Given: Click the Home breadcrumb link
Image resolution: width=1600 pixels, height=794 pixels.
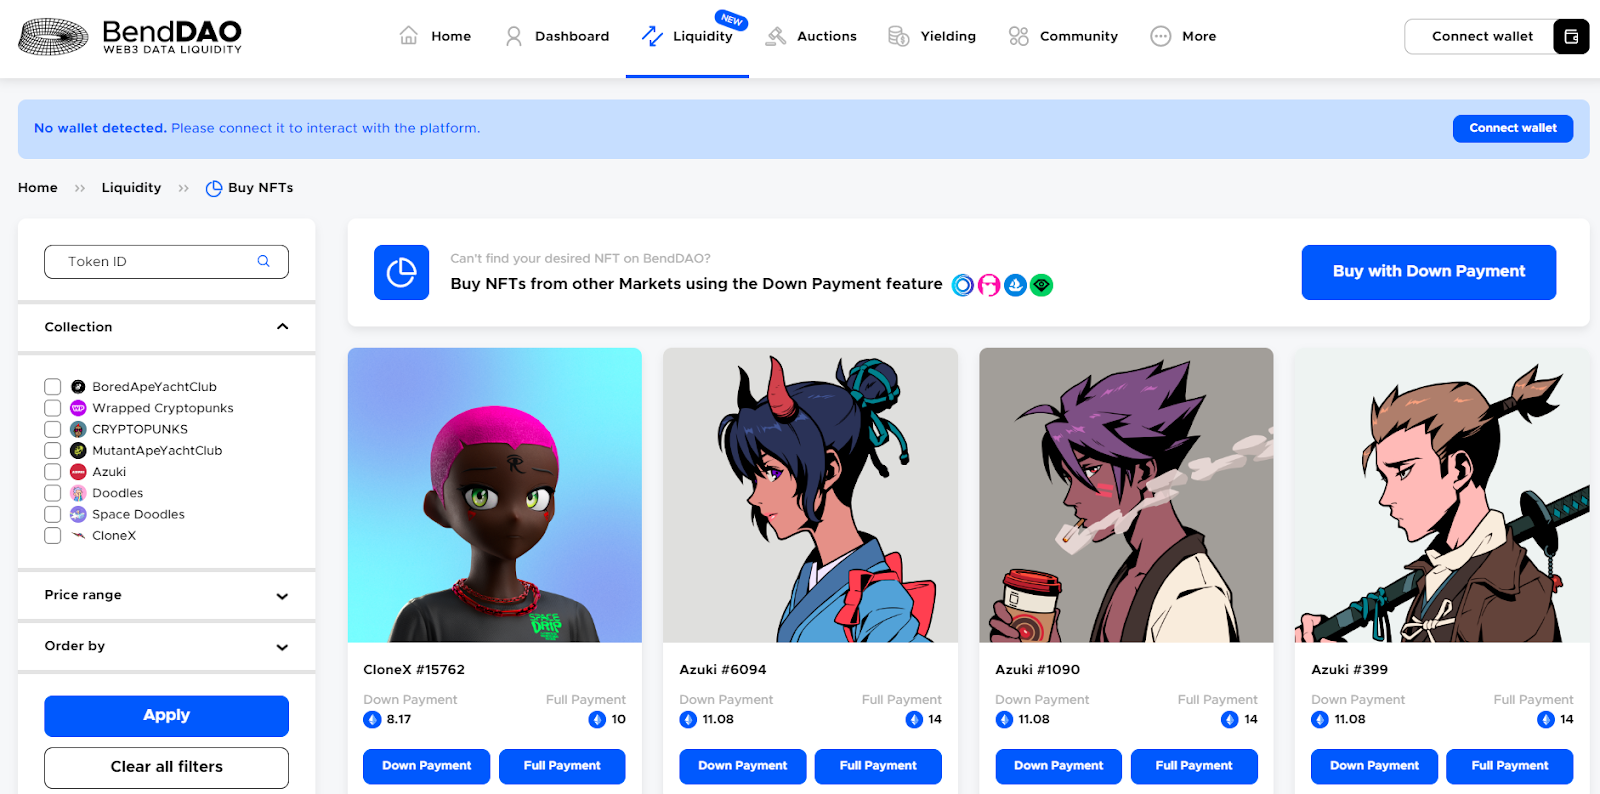Looking at the screenshot, I should pyautogui.click(x=38, y=188).
